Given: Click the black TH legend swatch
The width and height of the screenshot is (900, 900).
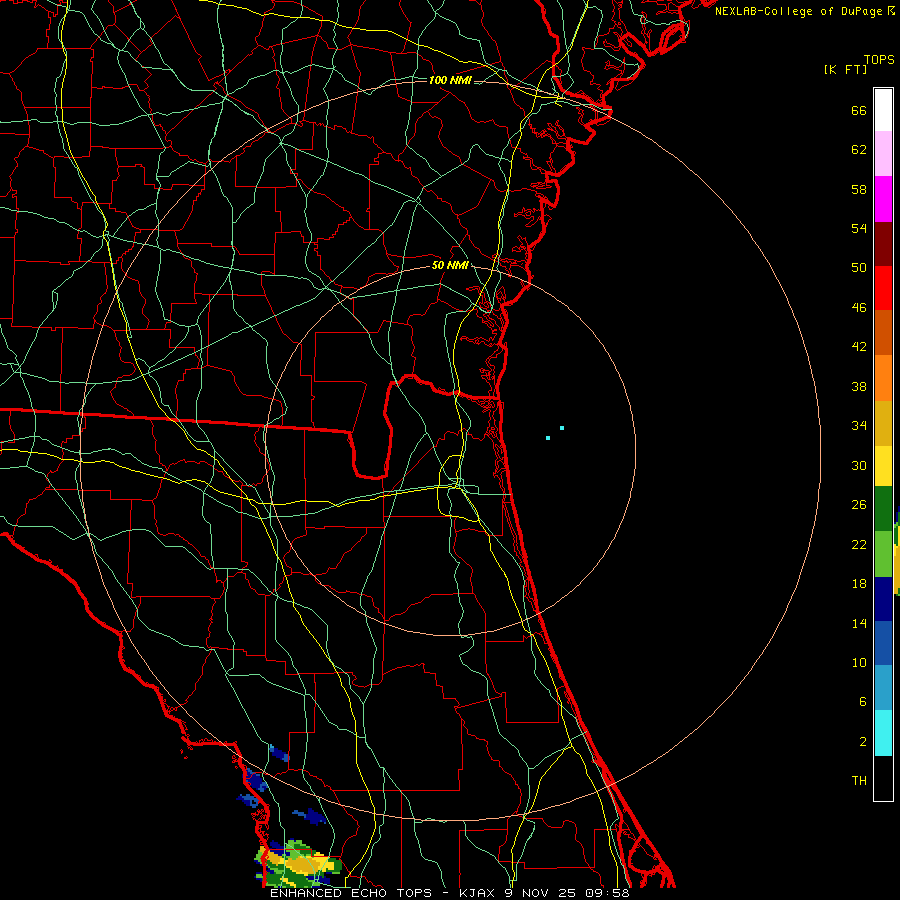Looking at the screenshot, I should (883, 778).
